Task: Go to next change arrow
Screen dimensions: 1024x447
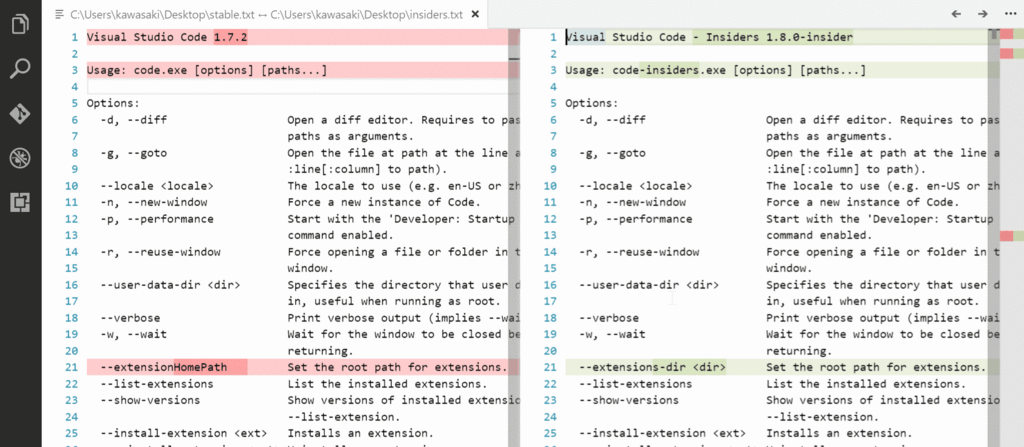Action: click(x=982, y=14)
